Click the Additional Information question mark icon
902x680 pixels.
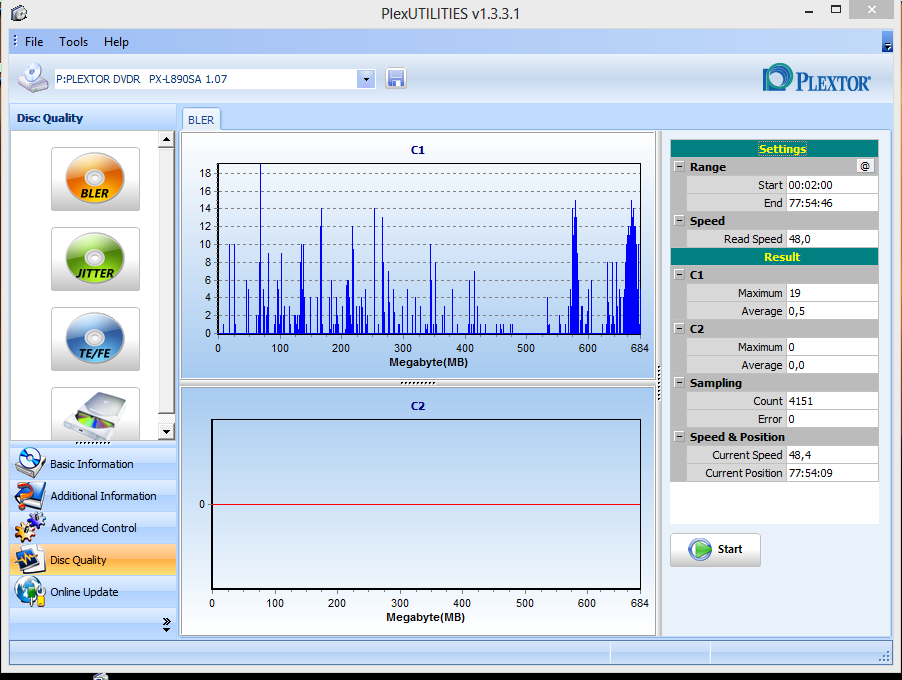29,495
